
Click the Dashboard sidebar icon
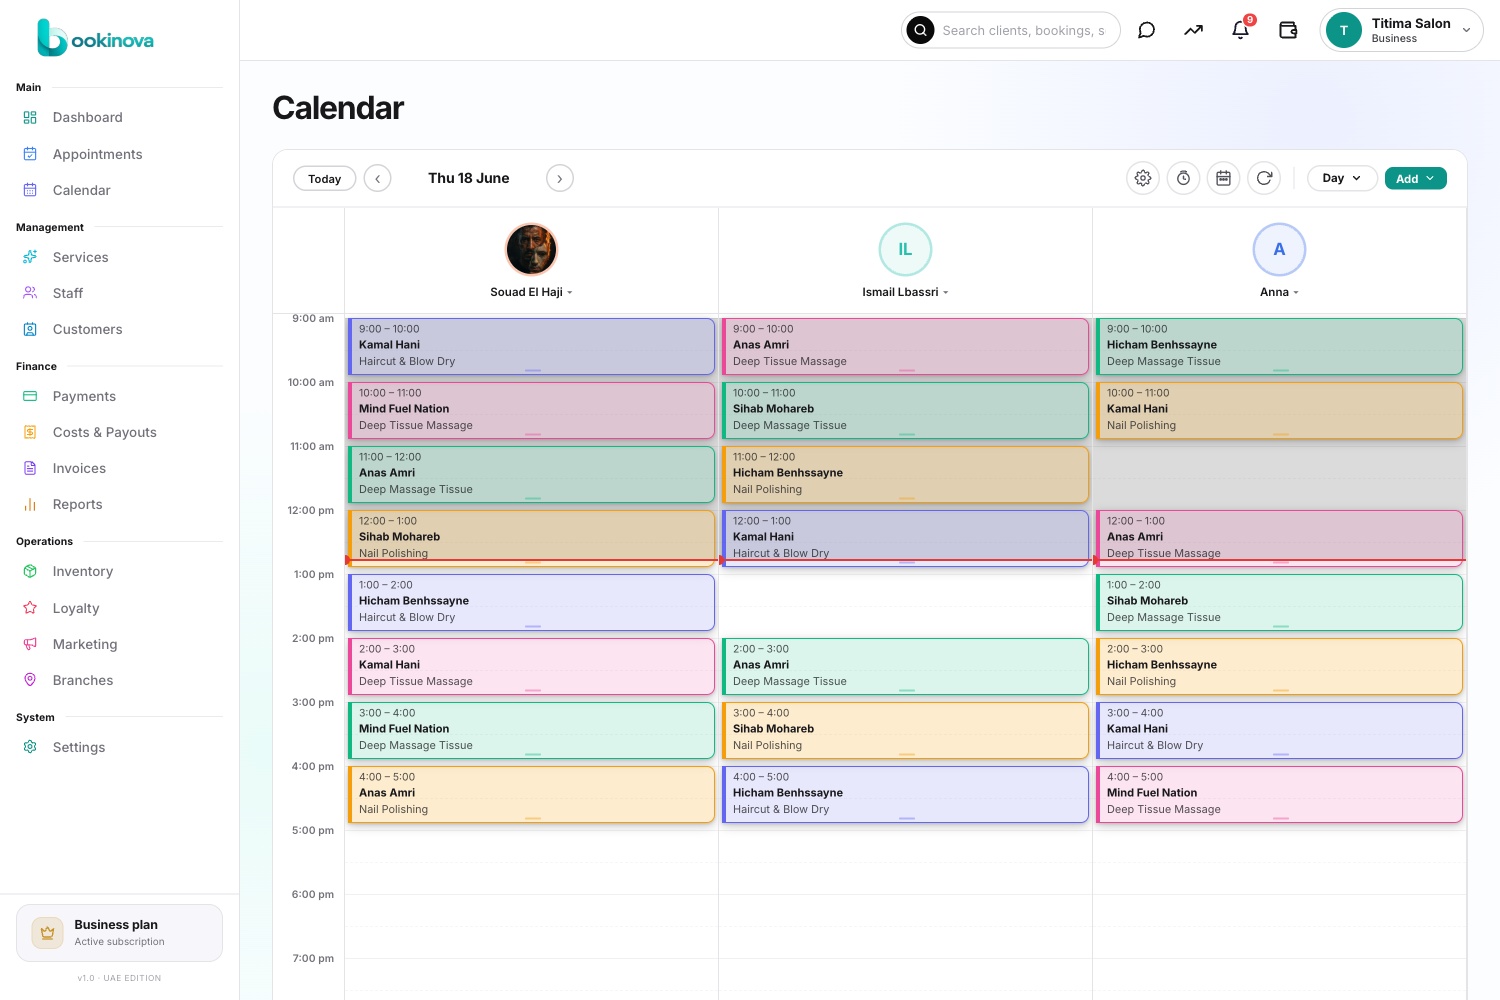click(x=30, y=117)
